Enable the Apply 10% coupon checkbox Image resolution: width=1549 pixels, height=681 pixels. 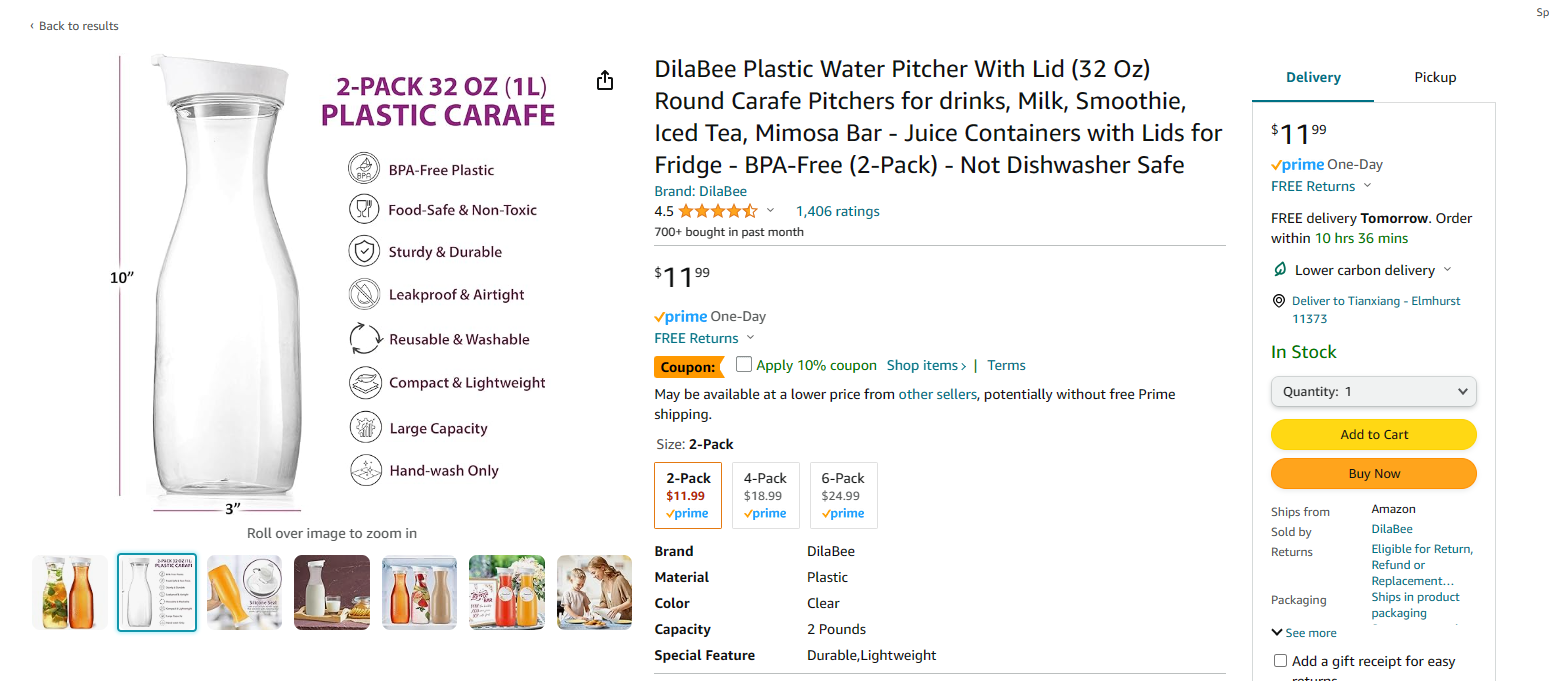click(744, 364)
